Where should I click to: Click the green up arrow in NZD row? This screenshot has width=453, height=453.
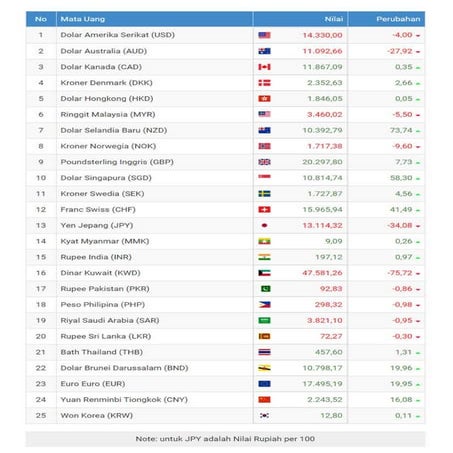point(418,131)
